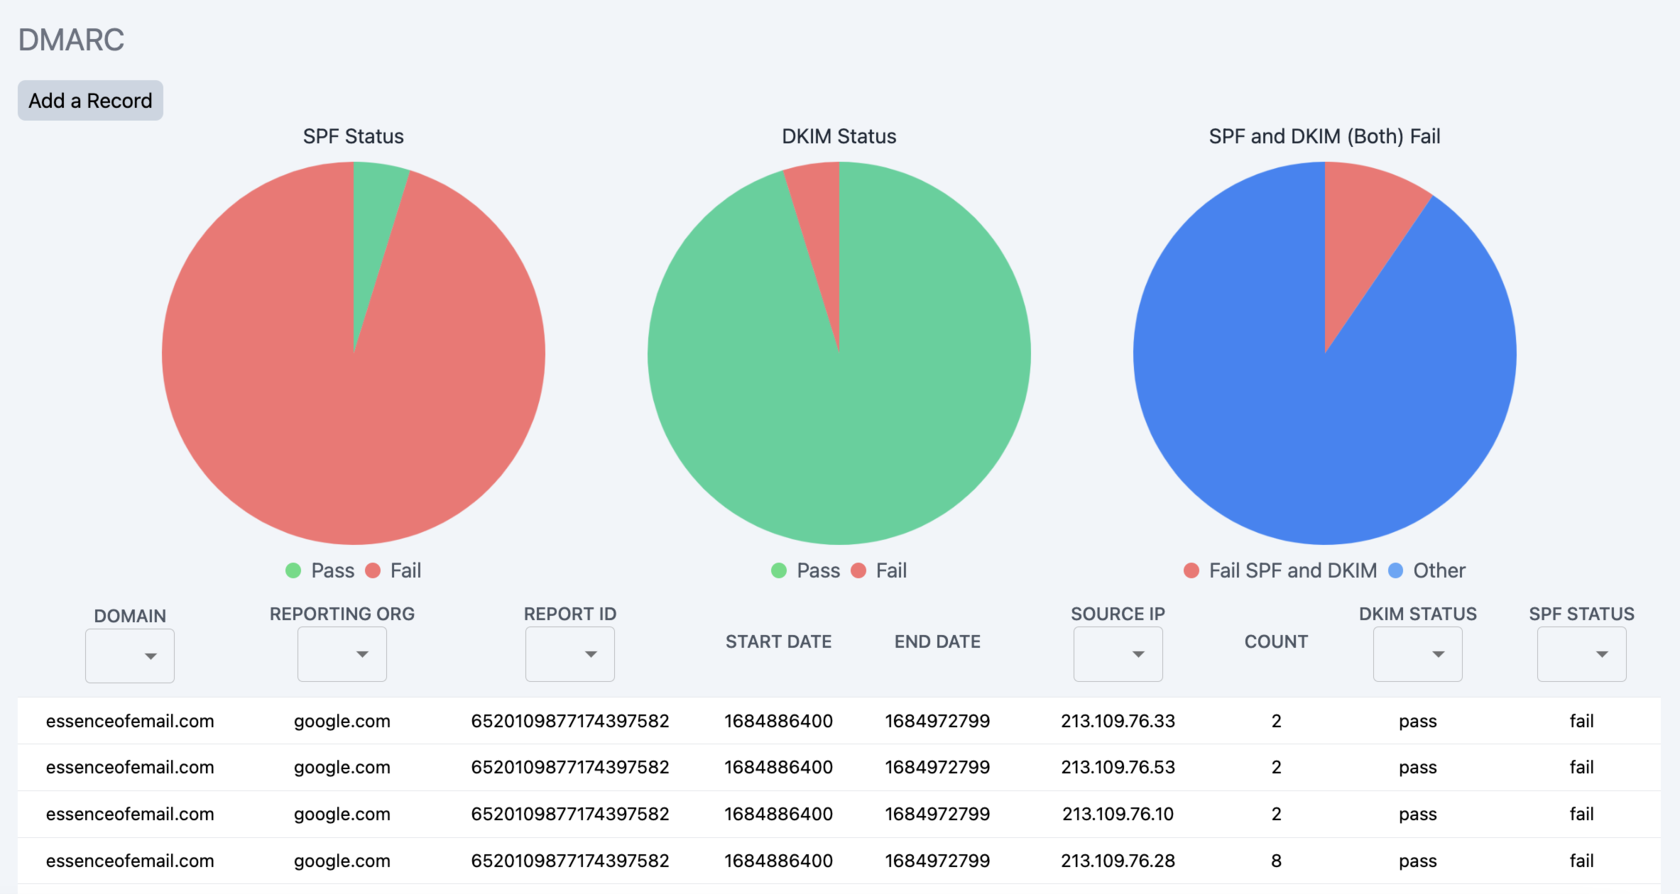Toggle Fail legend in DKIM Status chart
The width and height of the screenshot is (1680, 894).
point(879,571)
